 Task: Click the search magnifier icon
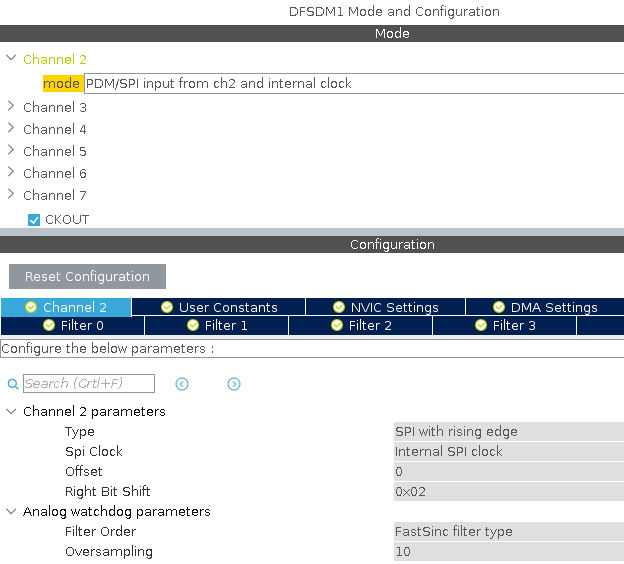pos(13,384)
